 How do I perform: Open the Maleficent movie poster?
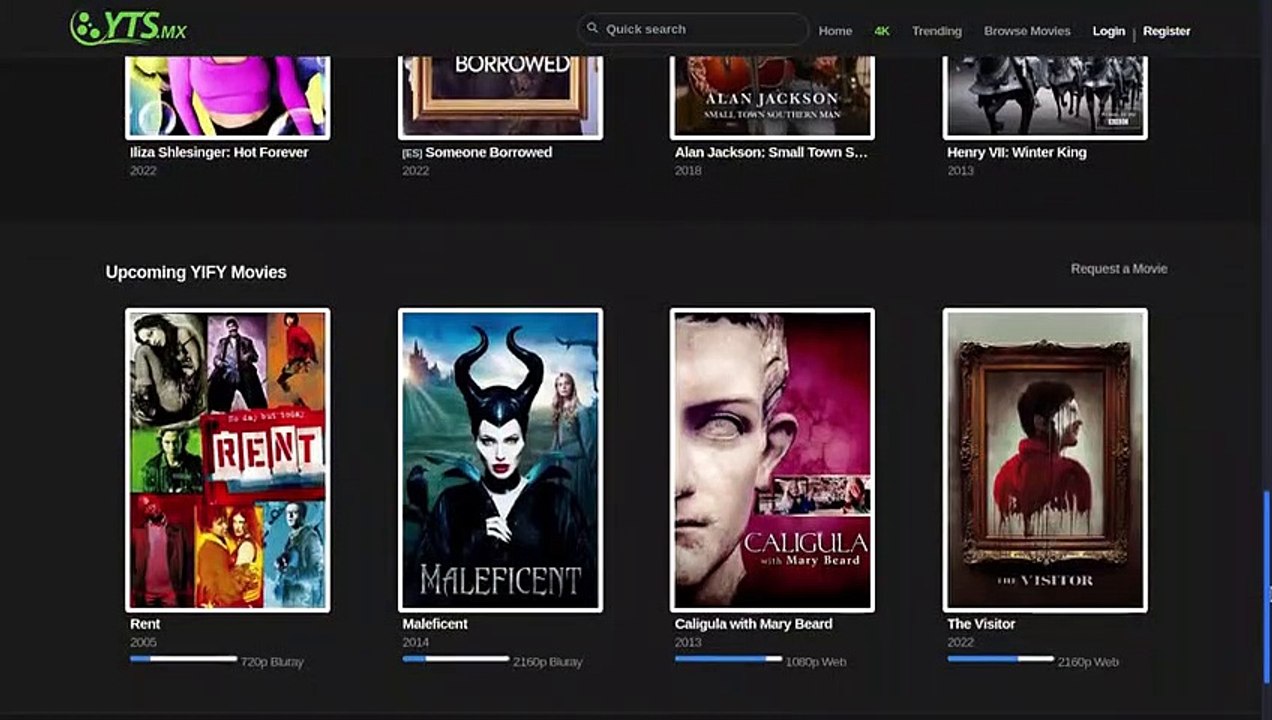click(x=500, y=460)
